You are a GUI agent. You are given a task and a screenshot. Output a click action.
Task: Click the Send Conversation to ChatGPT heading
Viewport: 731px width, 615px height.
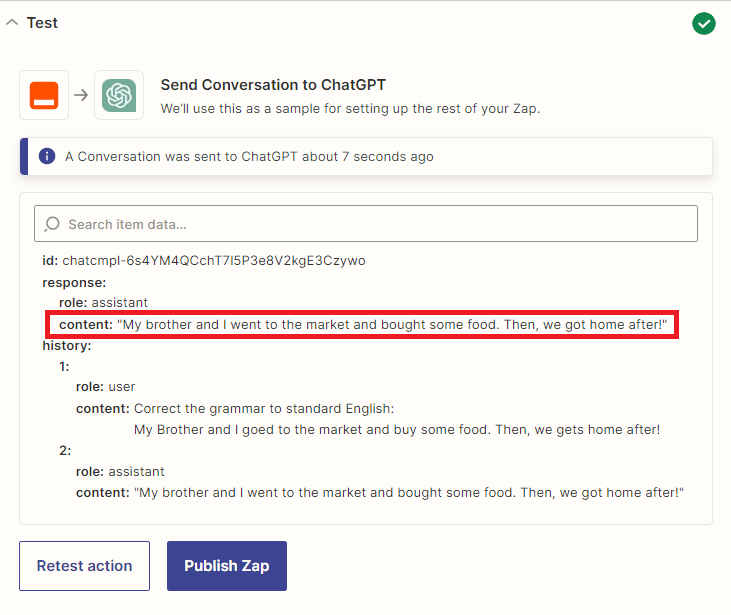273,85
